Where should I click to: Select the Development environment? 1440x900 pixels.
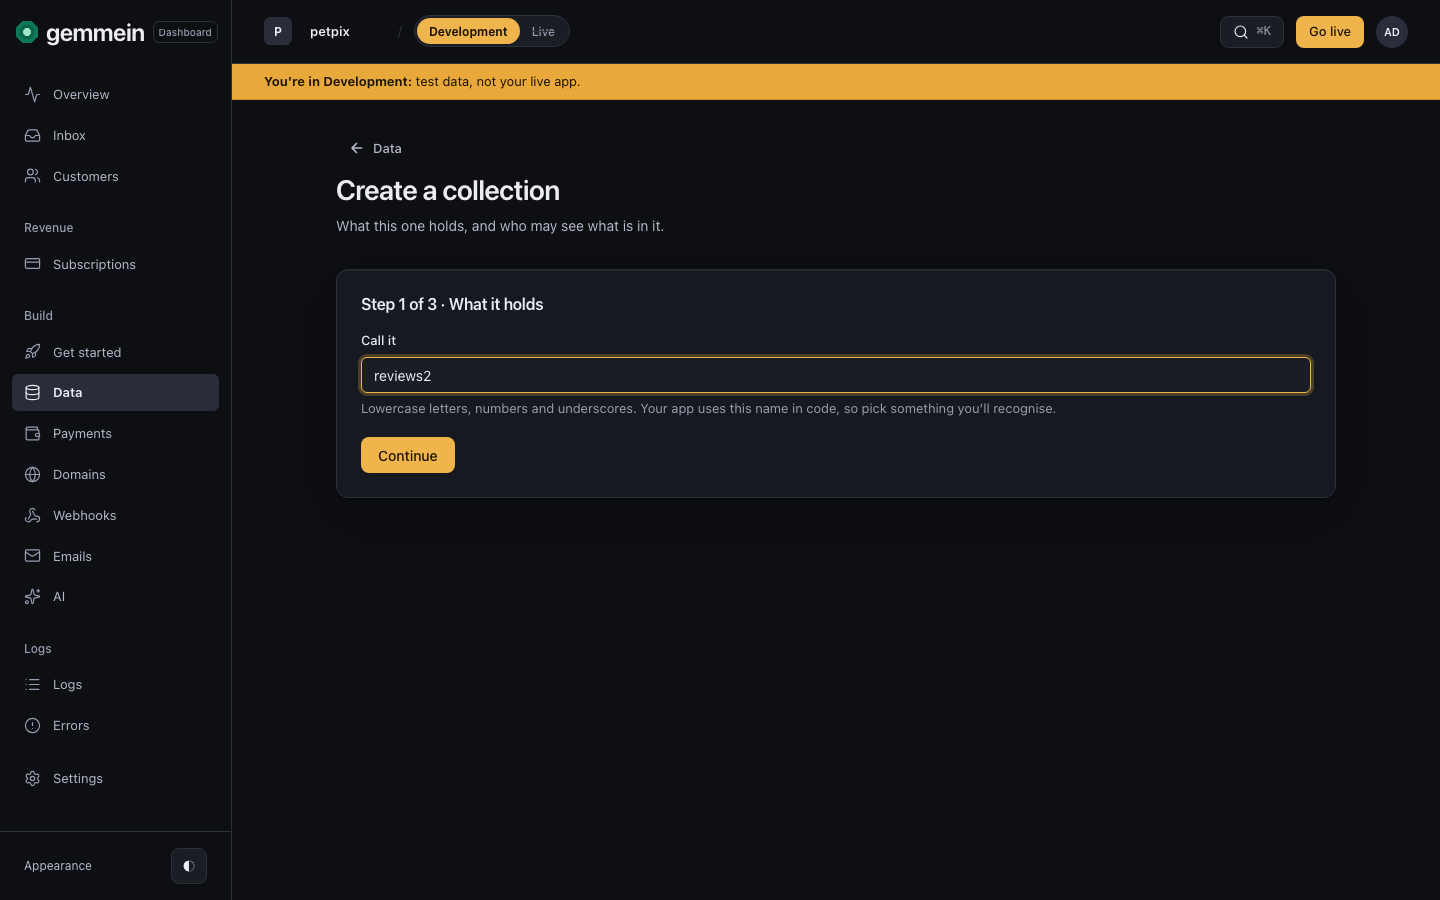[468, 32]
